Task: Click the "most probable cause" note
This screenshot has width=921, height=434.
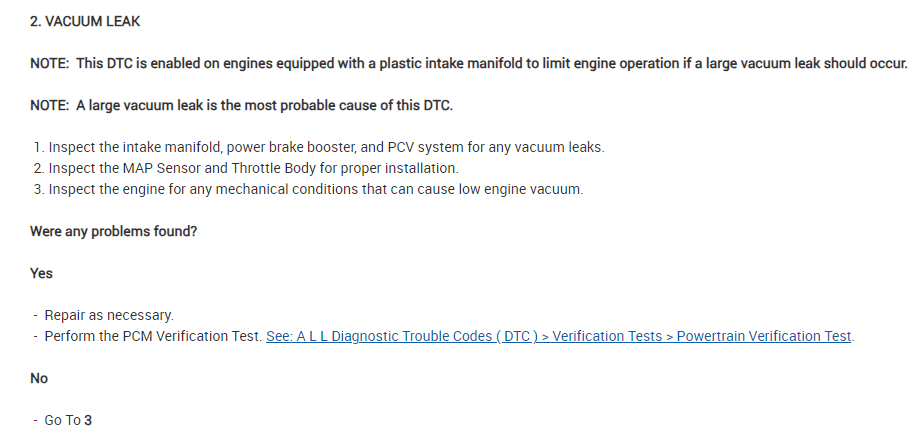Action: (242, 105)
